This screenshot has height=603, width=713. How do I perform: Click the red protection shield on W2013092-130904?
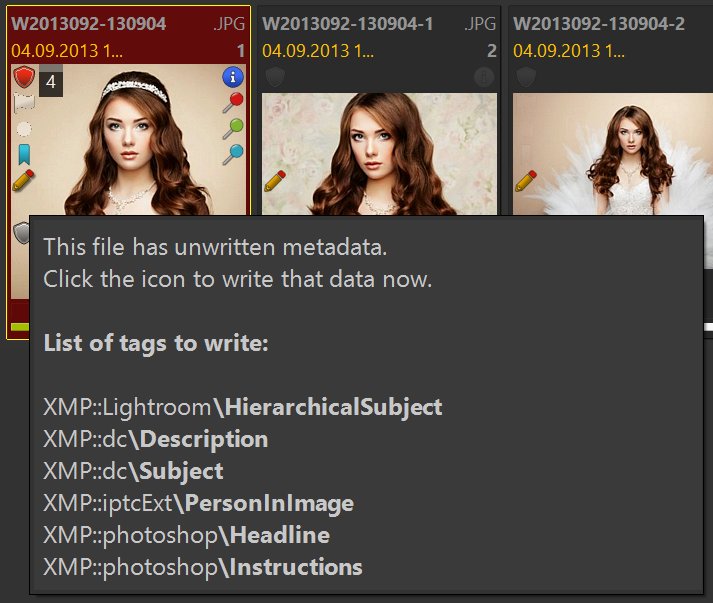point(24,77)
